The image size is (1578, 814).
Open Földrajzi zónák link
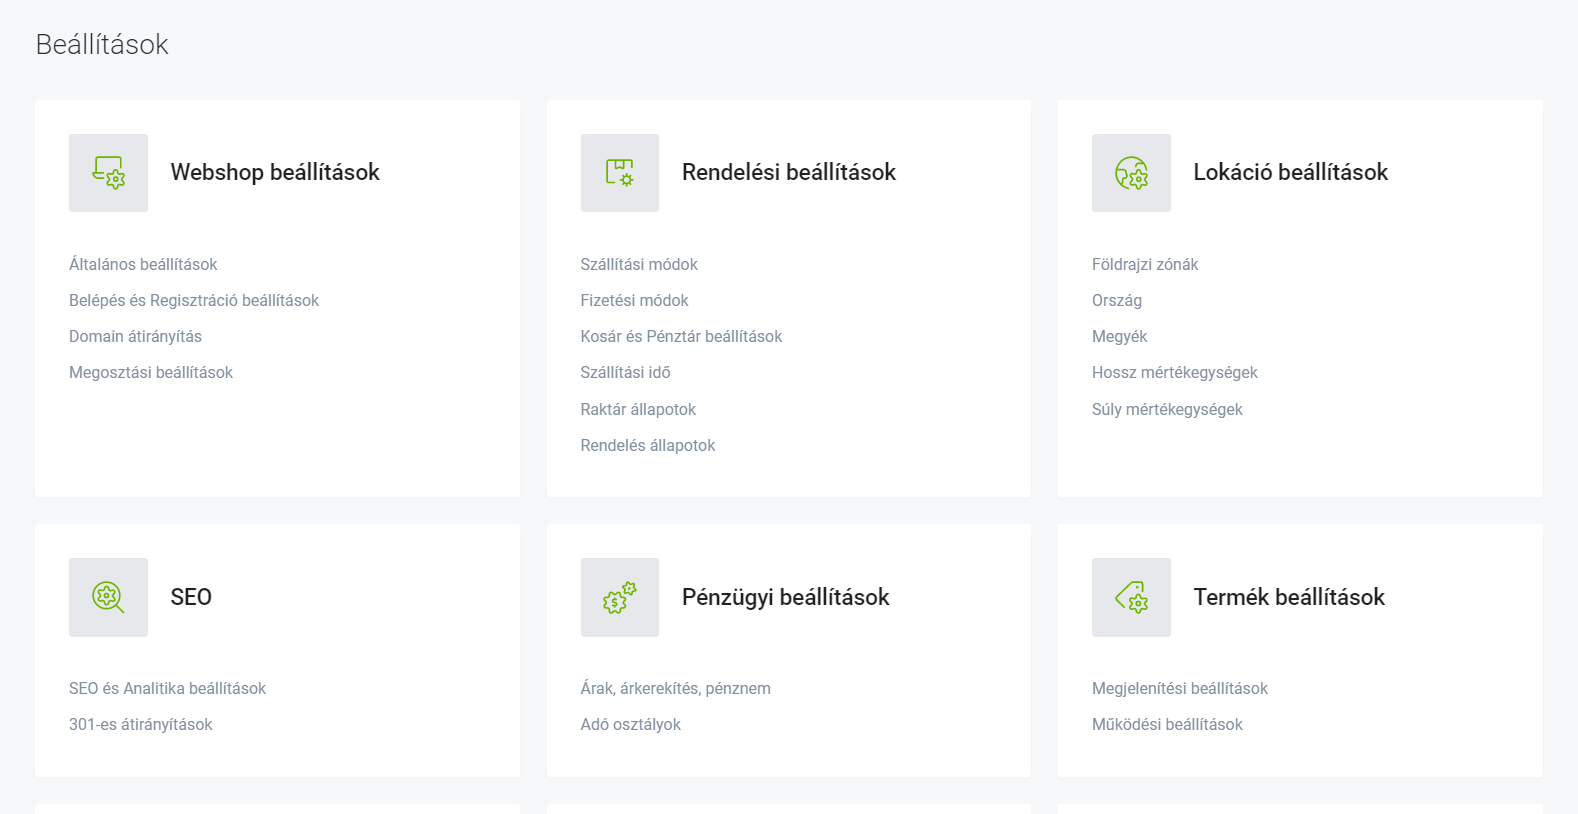(1145, 264)
